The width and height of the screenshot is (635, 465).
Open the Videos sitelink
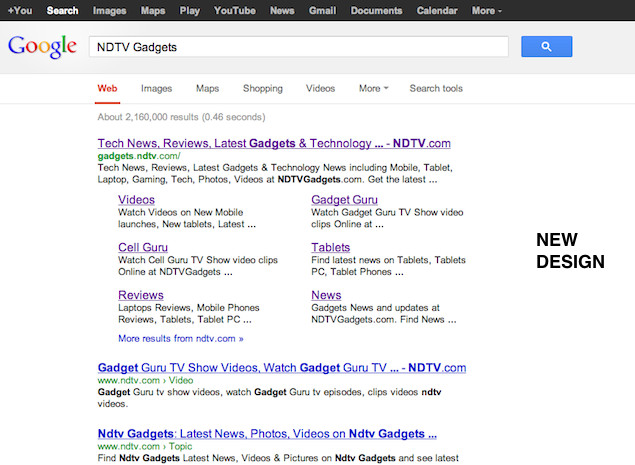pos(136,200)
